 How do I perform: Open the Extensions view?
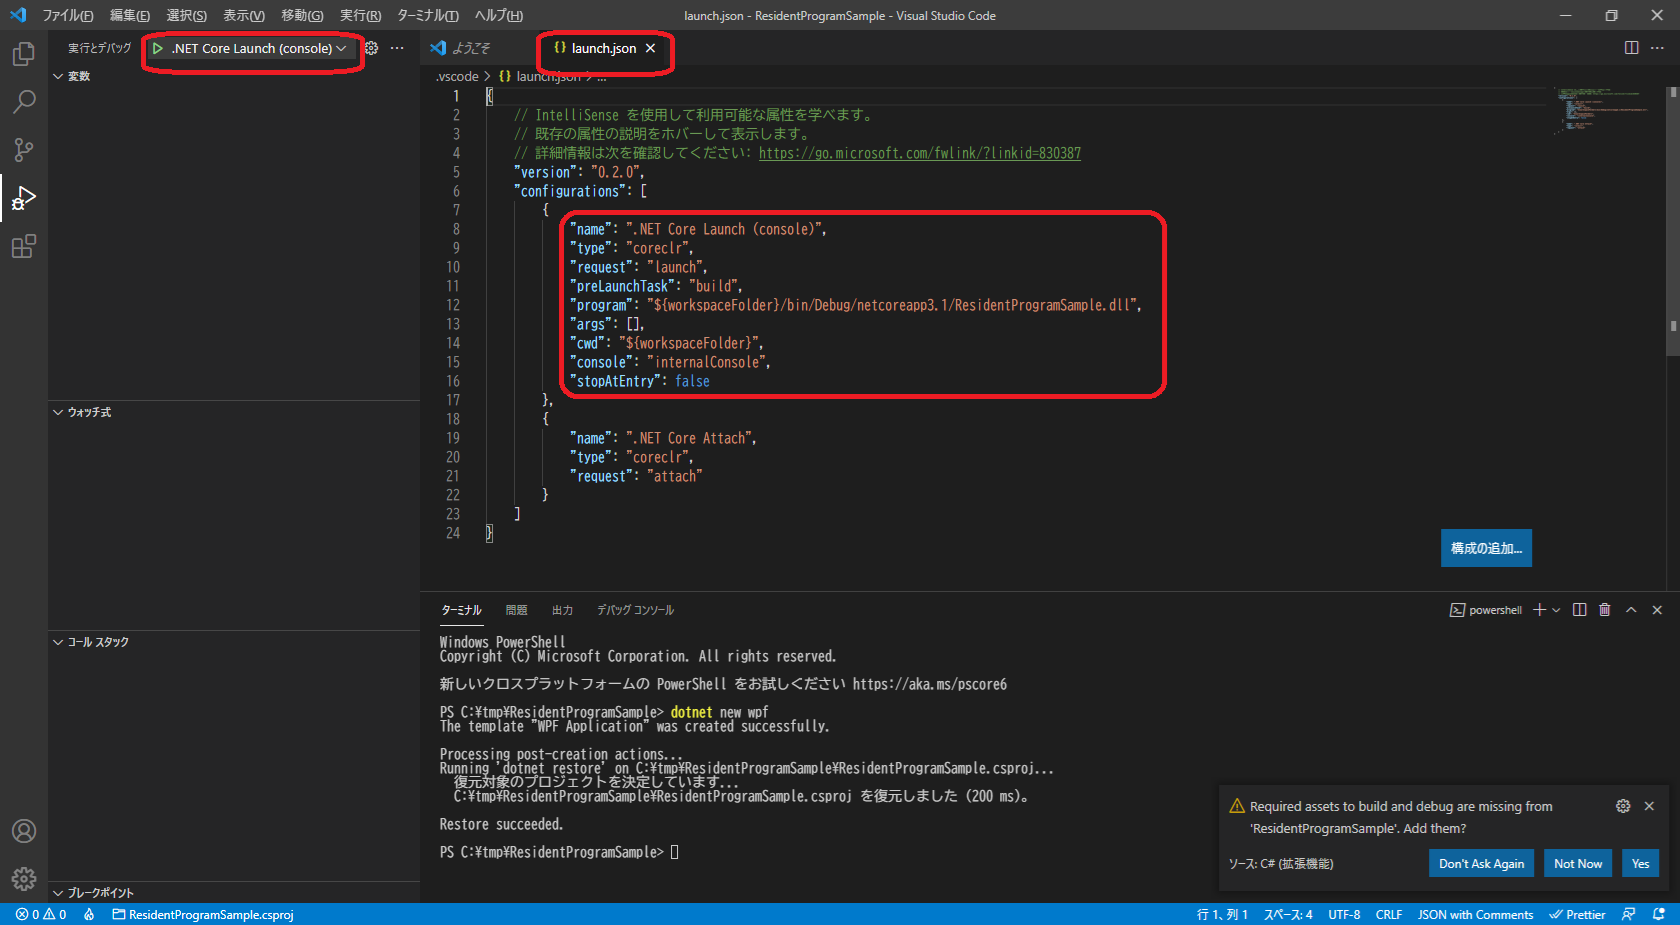point(24,246)
